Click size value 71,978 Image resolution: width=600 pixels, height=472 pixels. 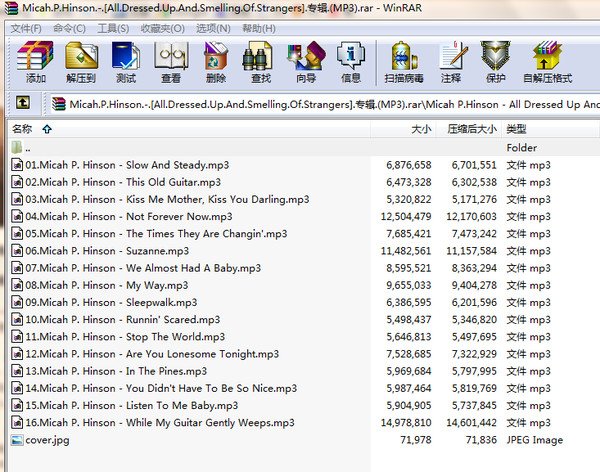point(416,440)
